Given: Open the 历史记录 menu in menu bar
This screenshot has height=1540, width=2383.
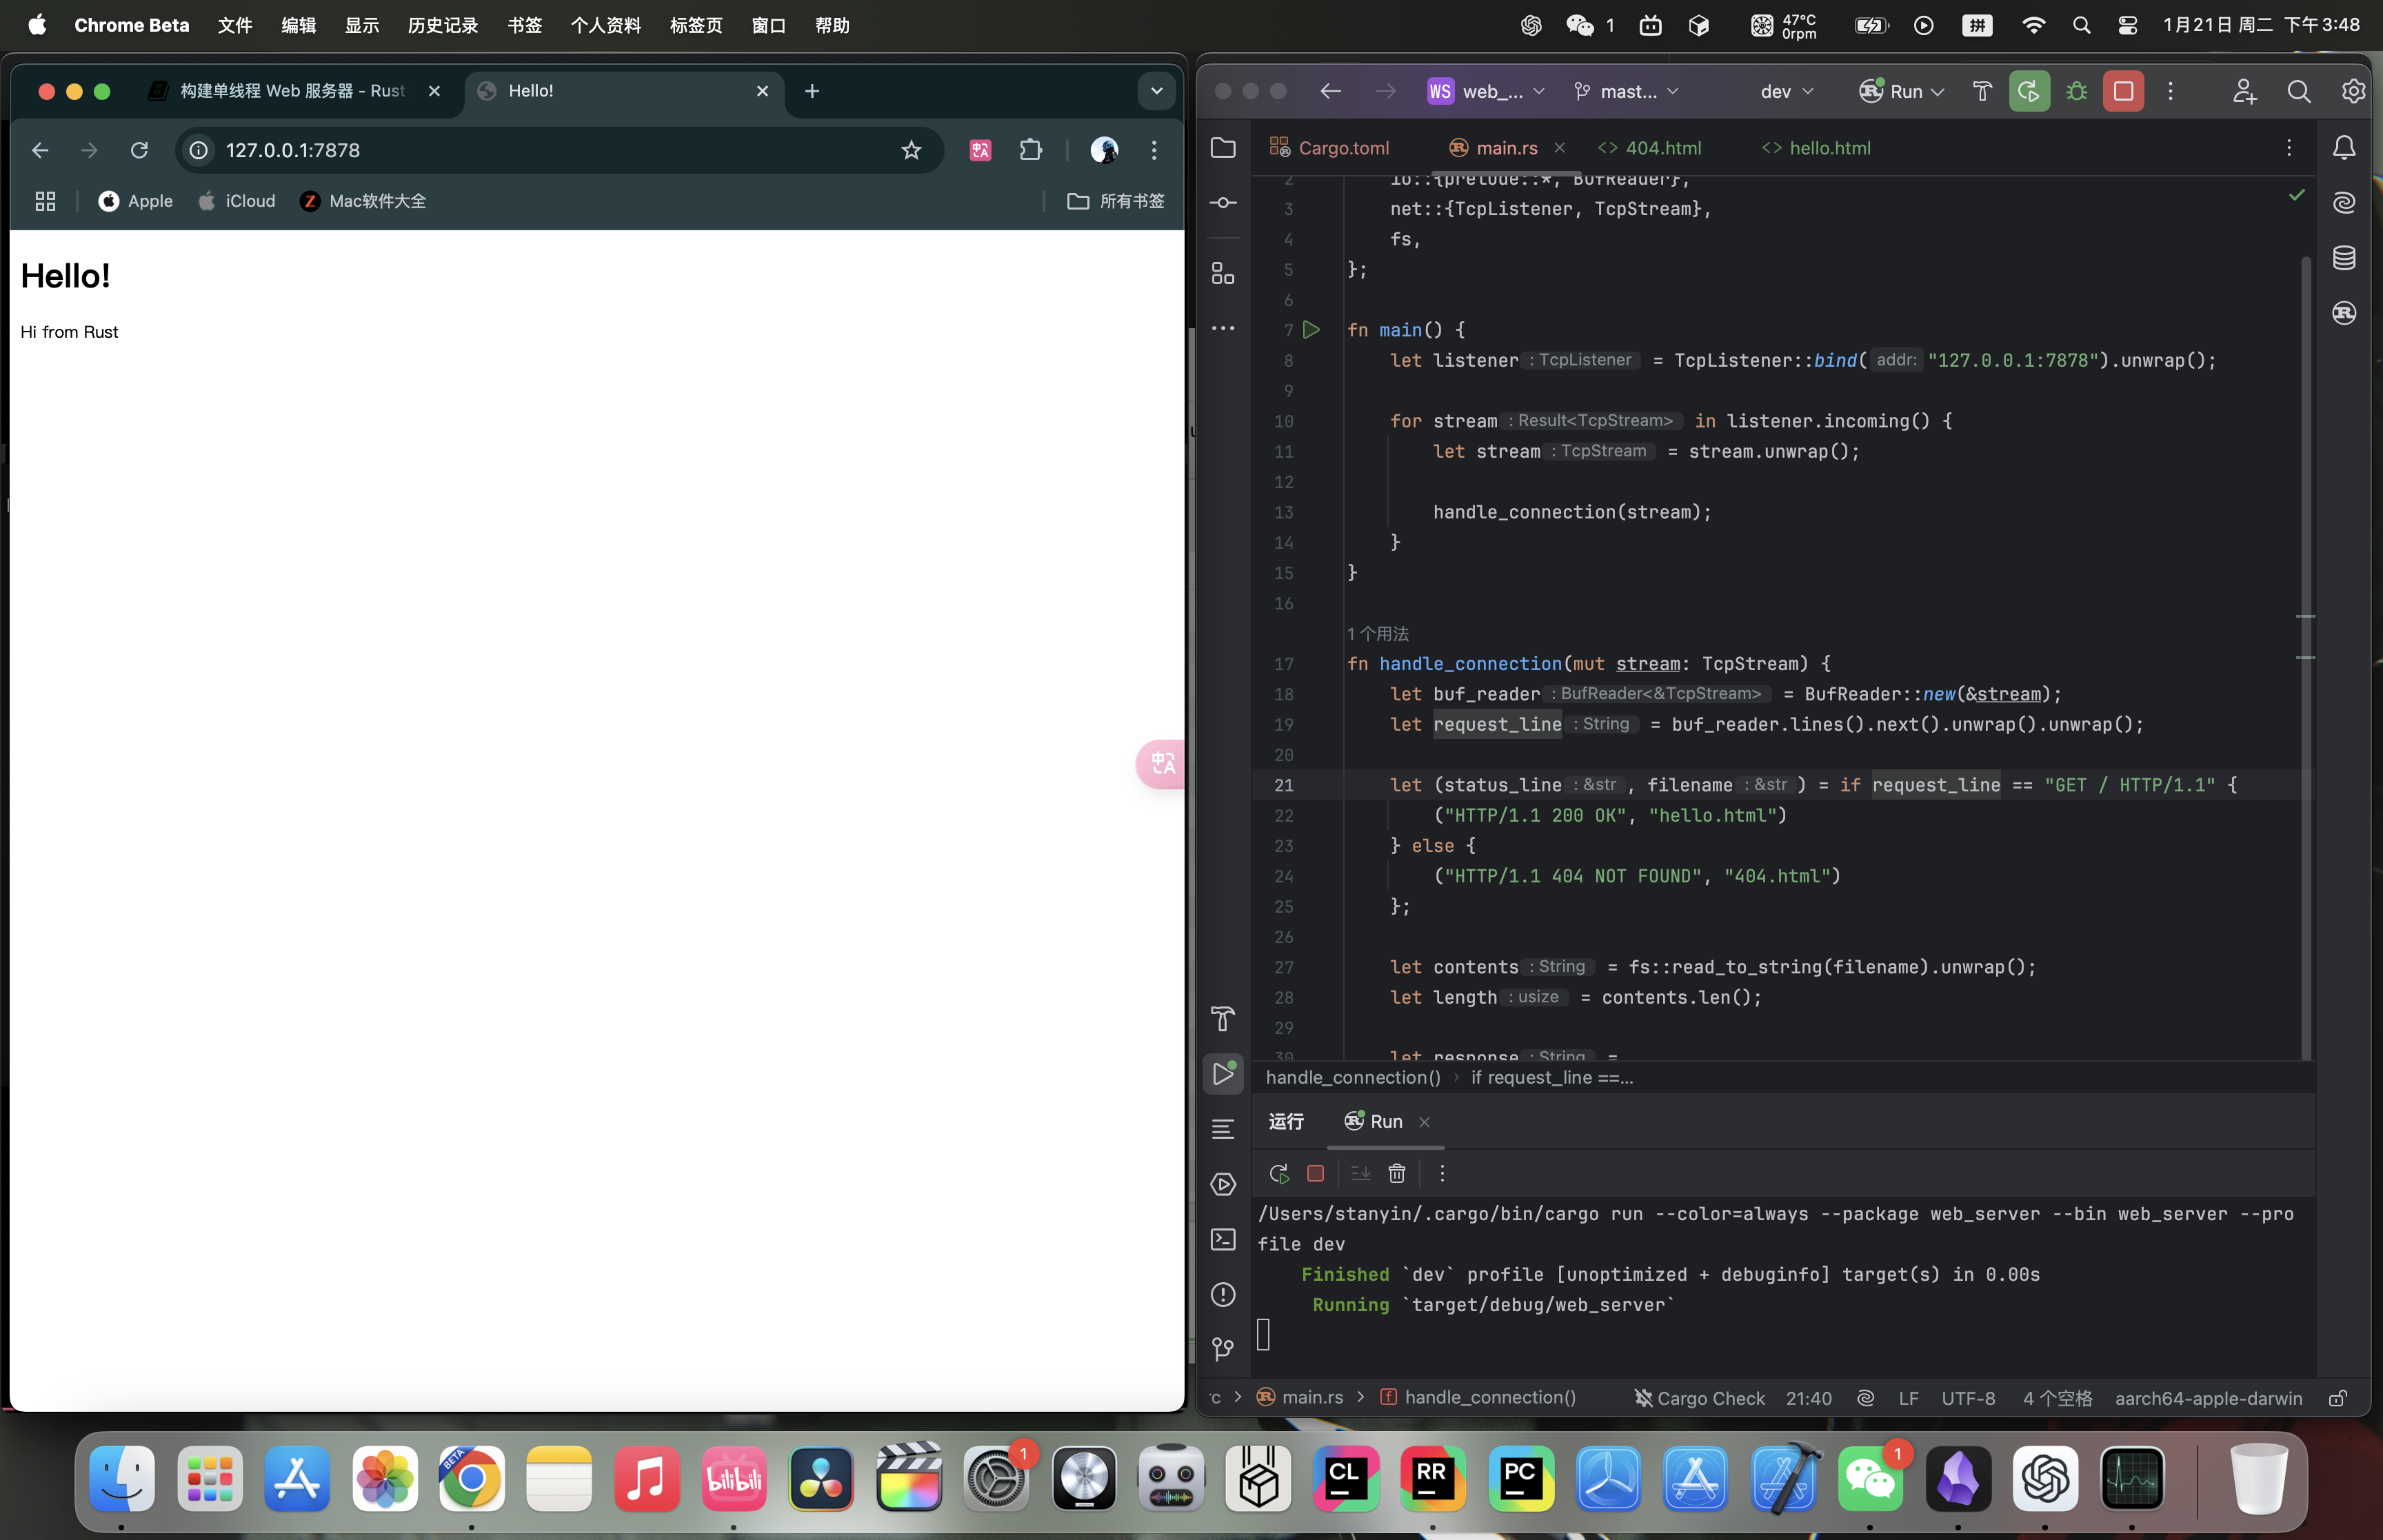Looking at the screenshot, I should coord(442,25).
